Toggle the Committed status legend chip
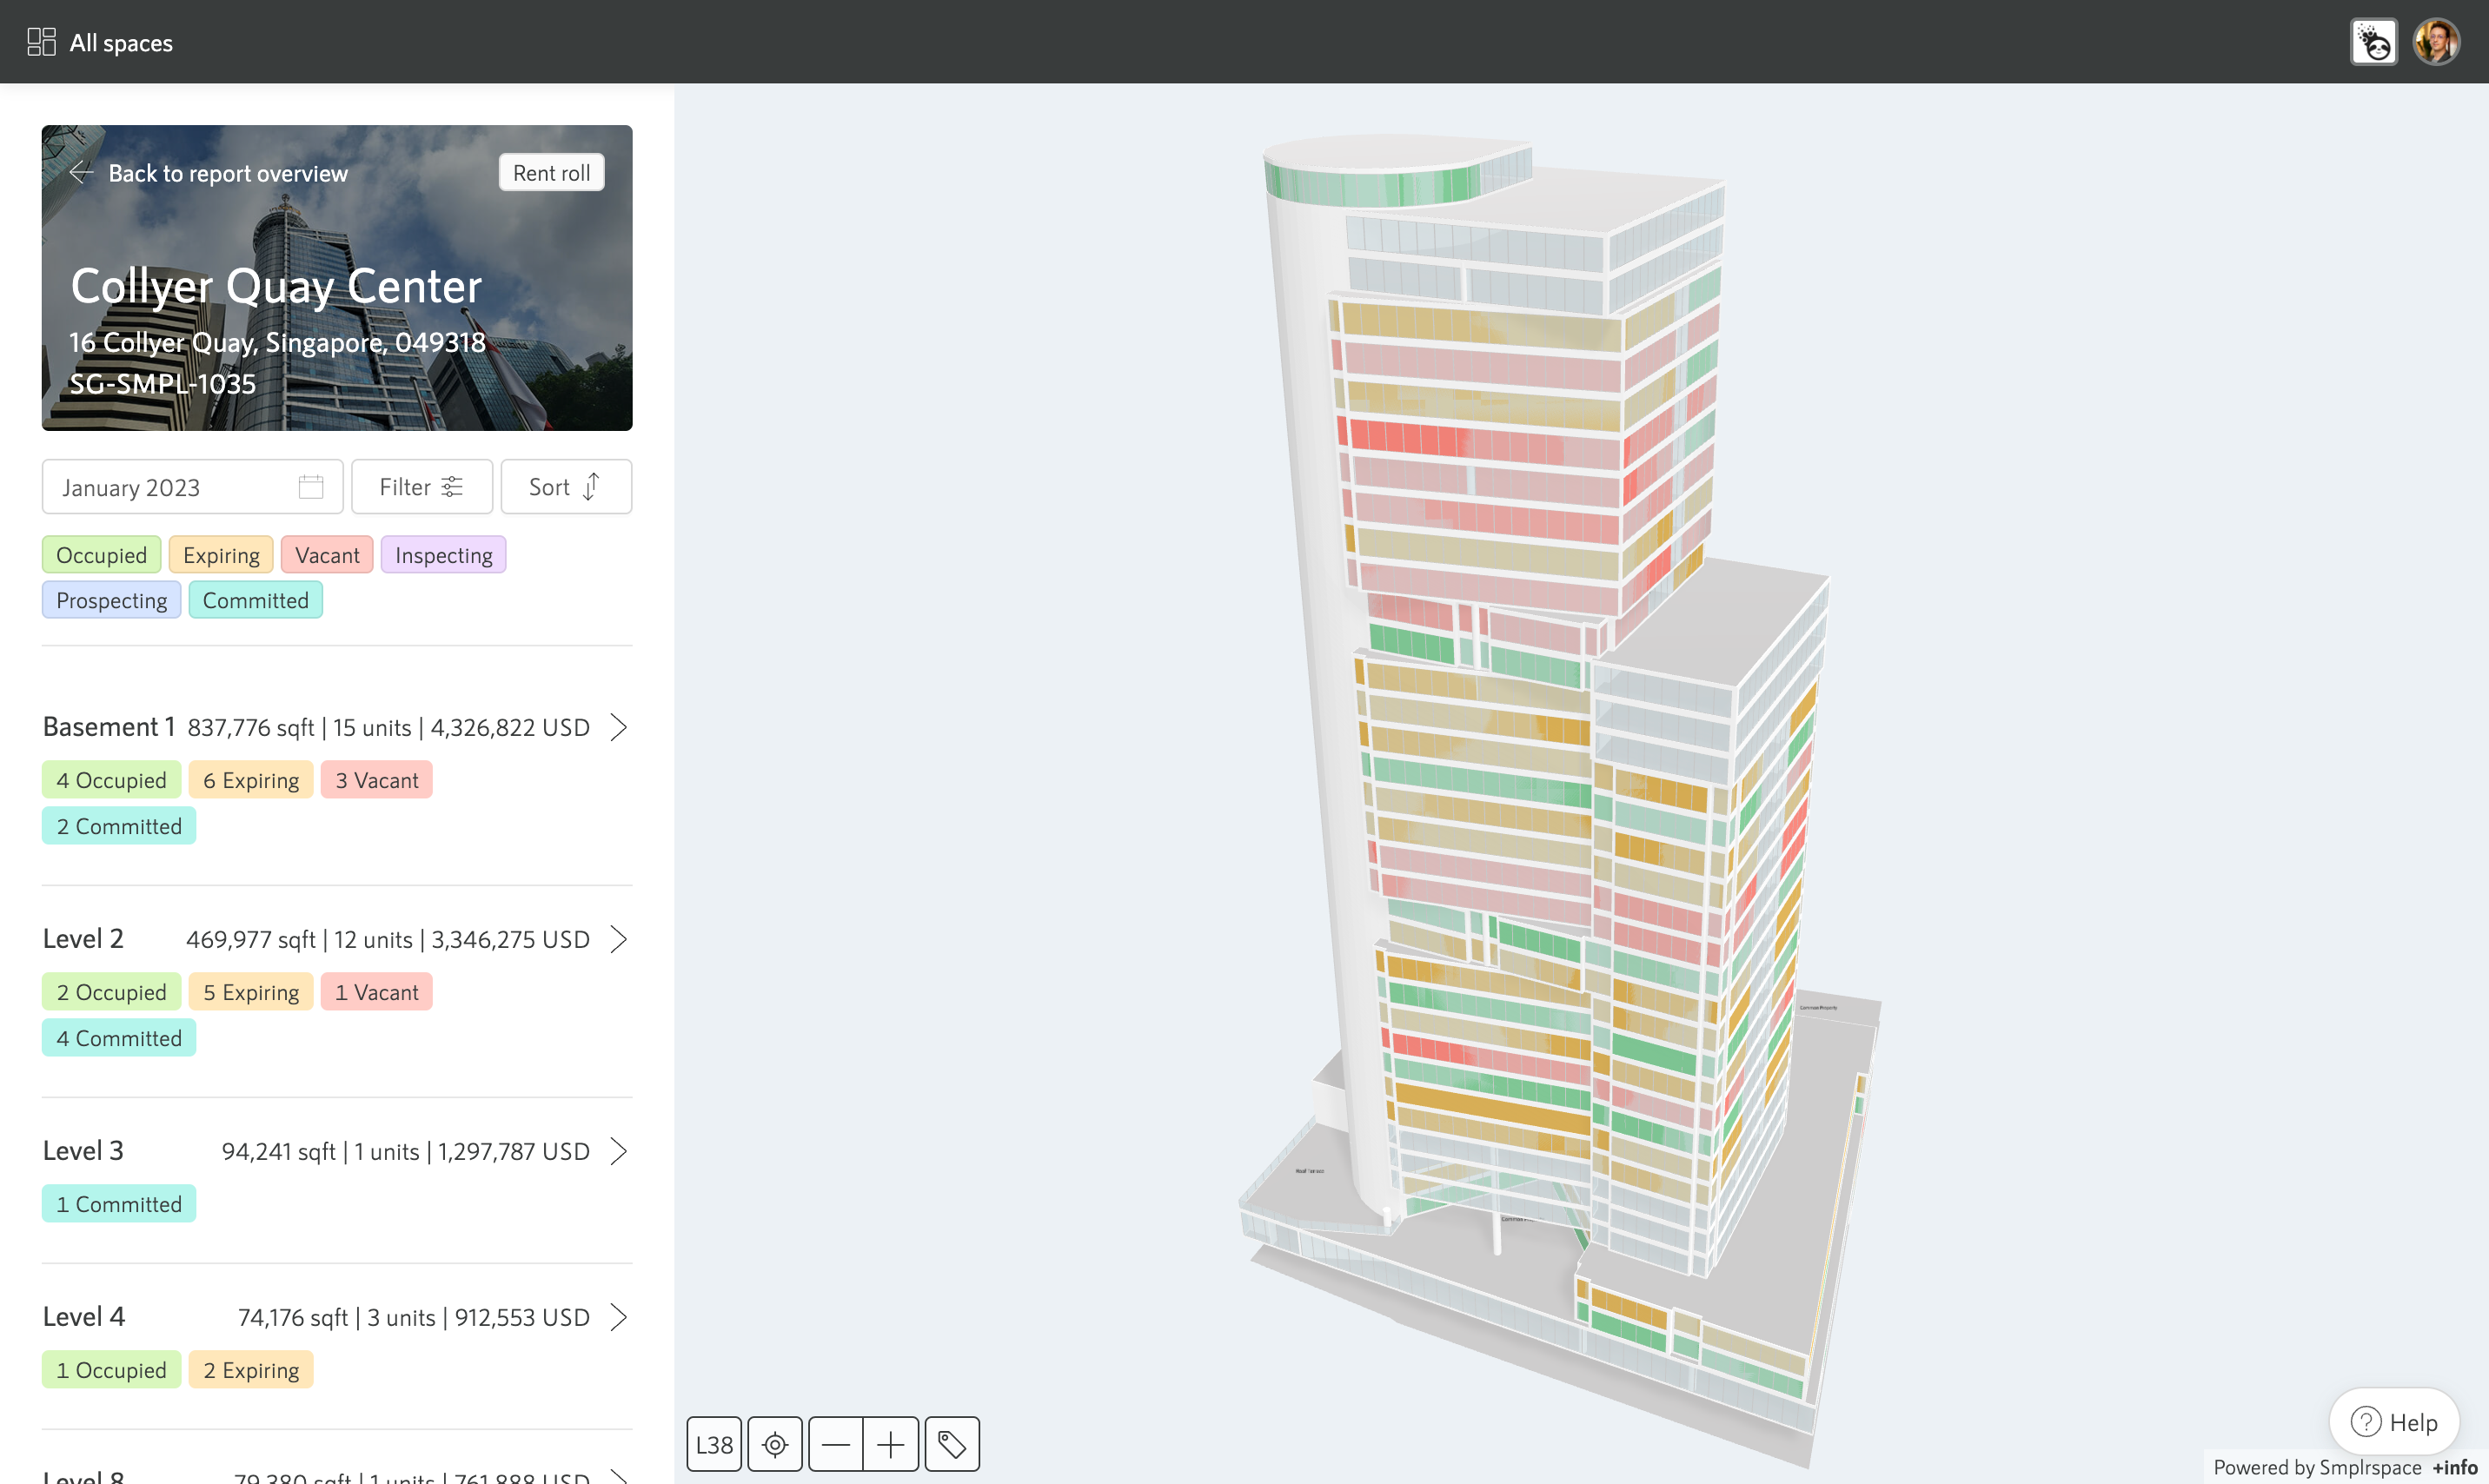The width and height of the screenshot is (2489, 1484). (255, 600)
